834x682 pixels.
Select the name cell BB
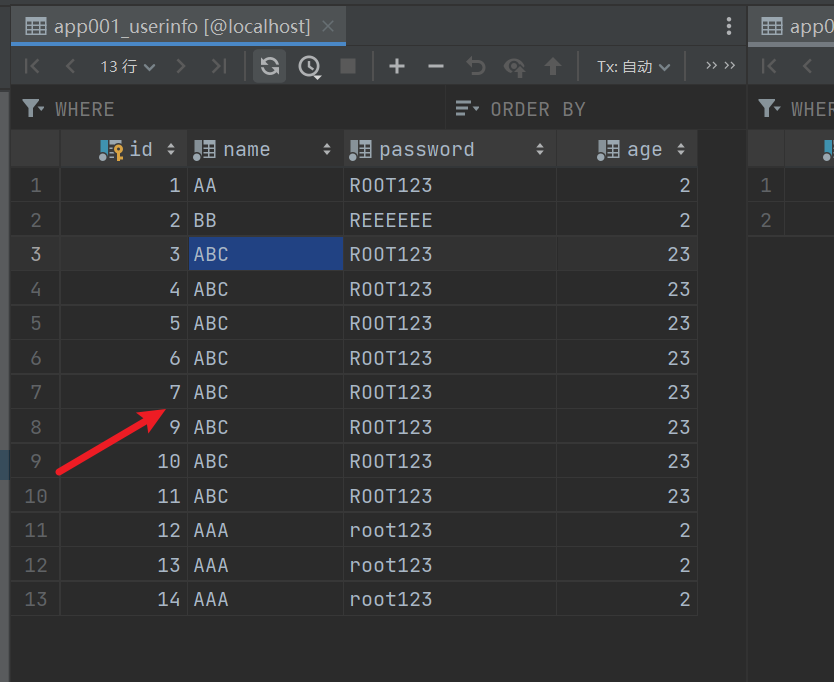click(265, 220)
